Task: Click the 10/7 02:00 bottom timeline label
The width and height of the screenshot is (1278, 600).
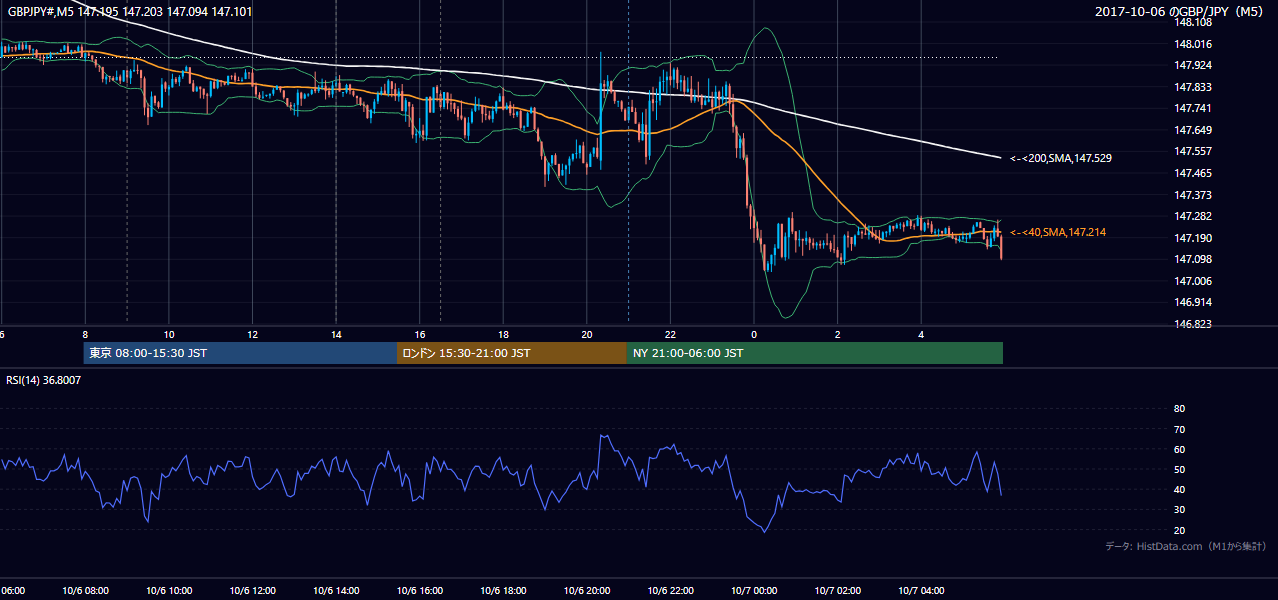Action: (838, 591)
